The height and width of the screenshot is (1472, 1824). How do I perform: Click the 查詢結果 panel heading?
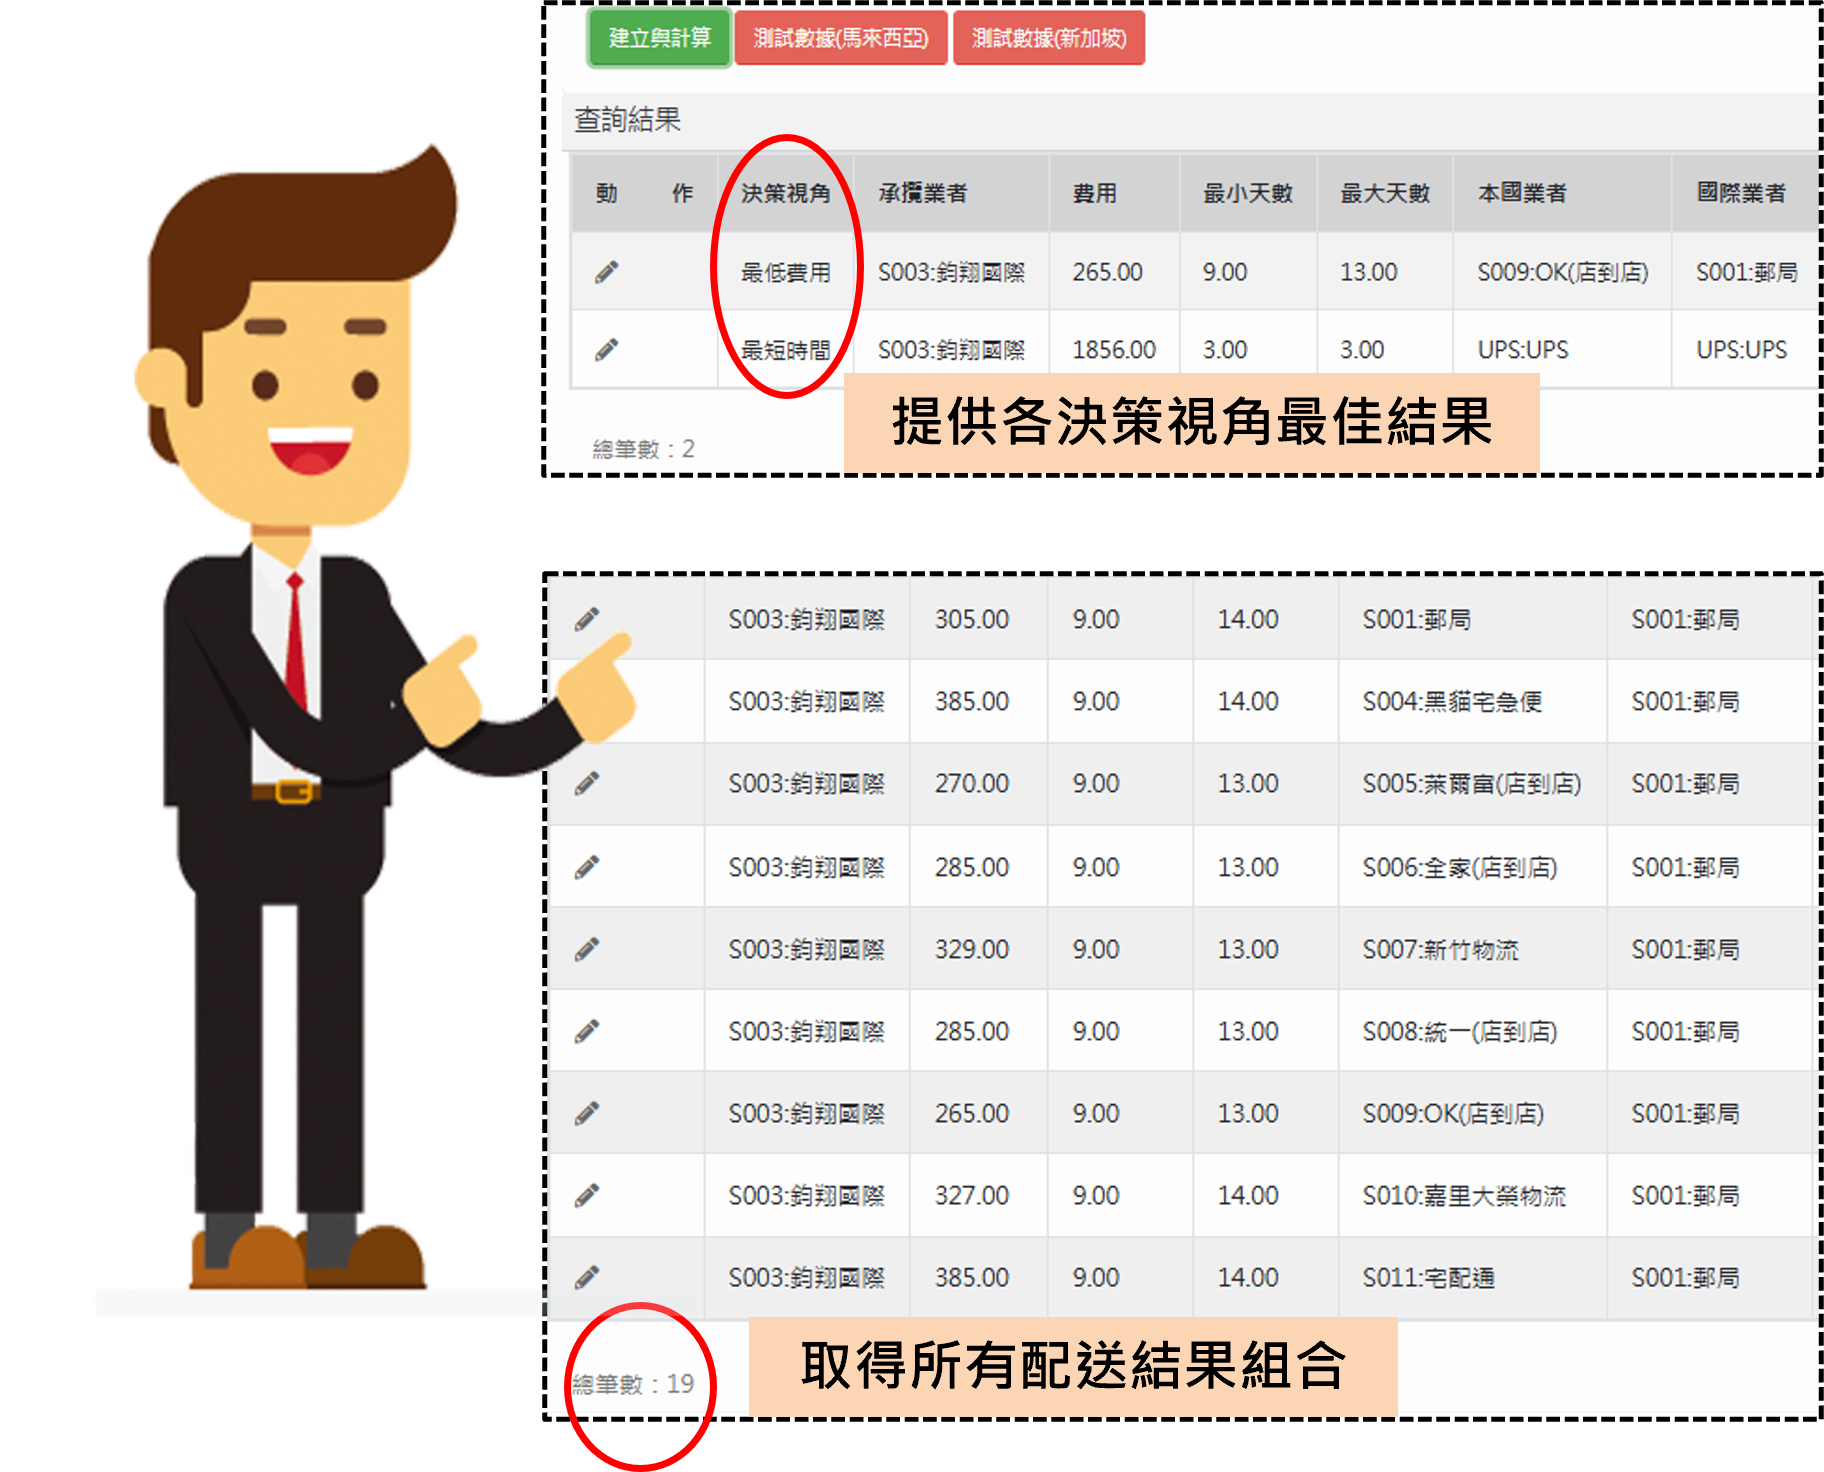pyautogui.click(x=627, y=120)
